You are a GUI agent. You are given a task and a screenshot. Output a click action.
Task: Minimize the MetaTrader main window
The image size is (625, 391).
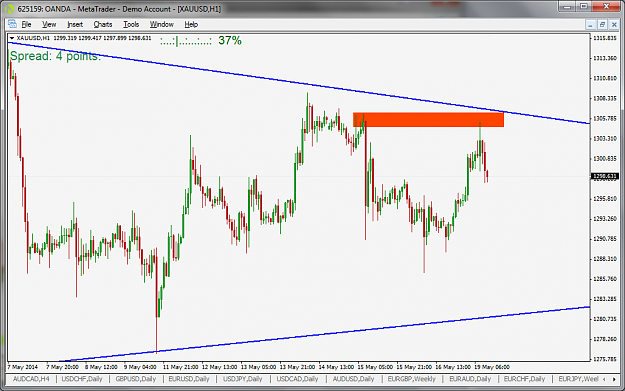point(567,6)
